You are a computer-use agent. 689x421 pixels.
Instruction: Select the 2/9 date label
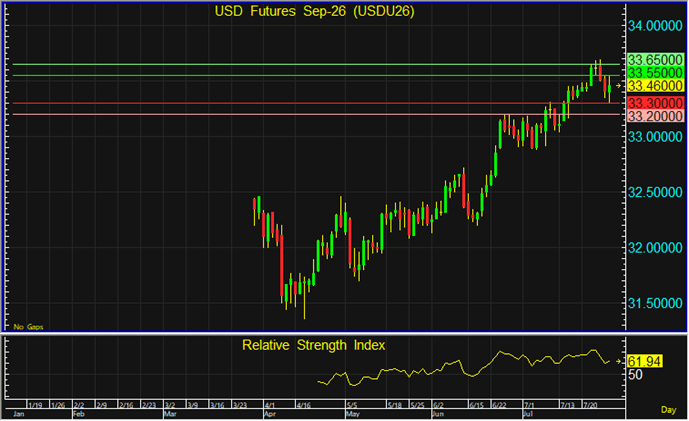[102, 405]
